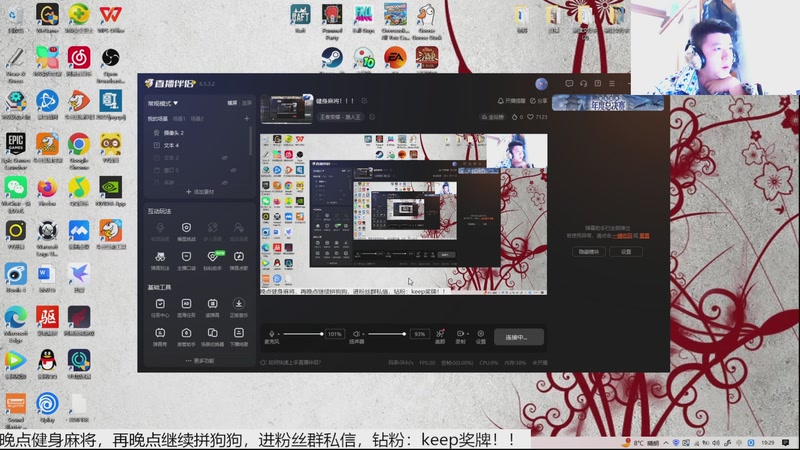Adjust the 麦克风 volume slider
The height and width of the screenshot is (450, 800).
pos(303,334)
